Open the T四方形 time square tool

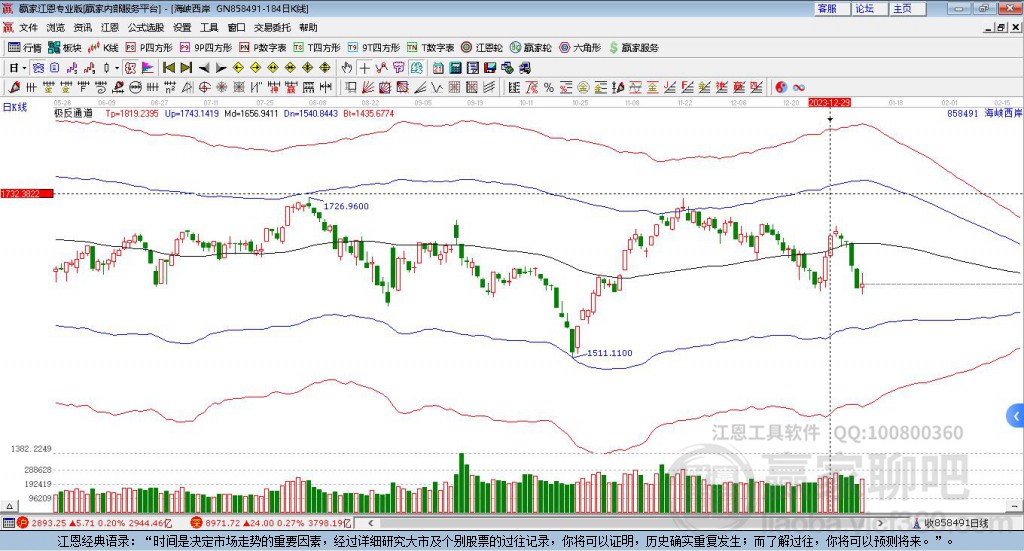click(317, 48)
